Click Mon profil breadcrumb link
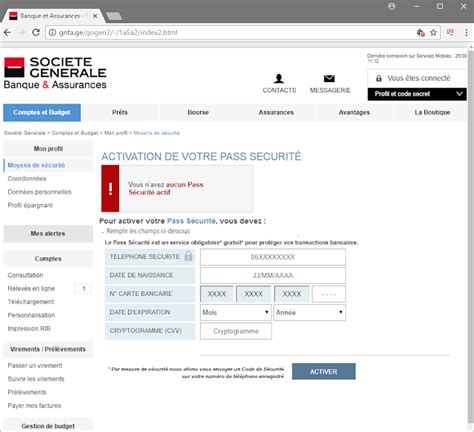 pos(116,133)
